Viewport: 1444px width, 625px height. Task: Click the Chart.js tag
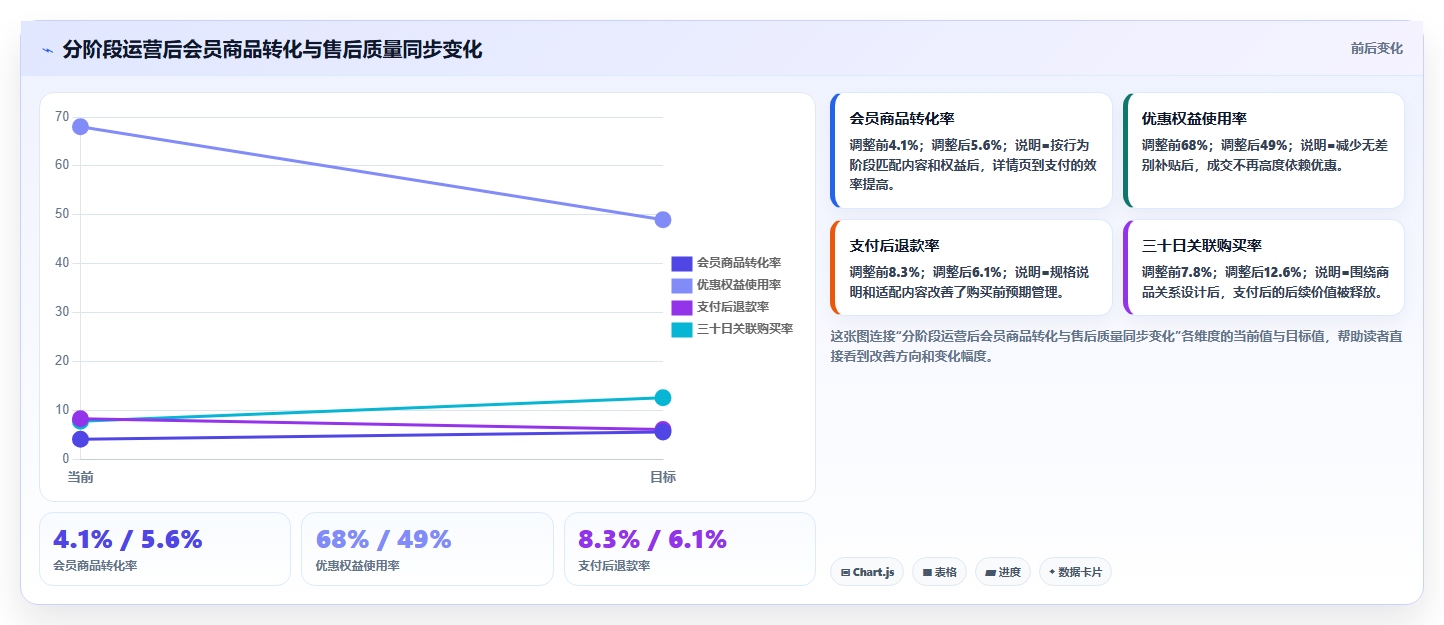pos(867,572)
